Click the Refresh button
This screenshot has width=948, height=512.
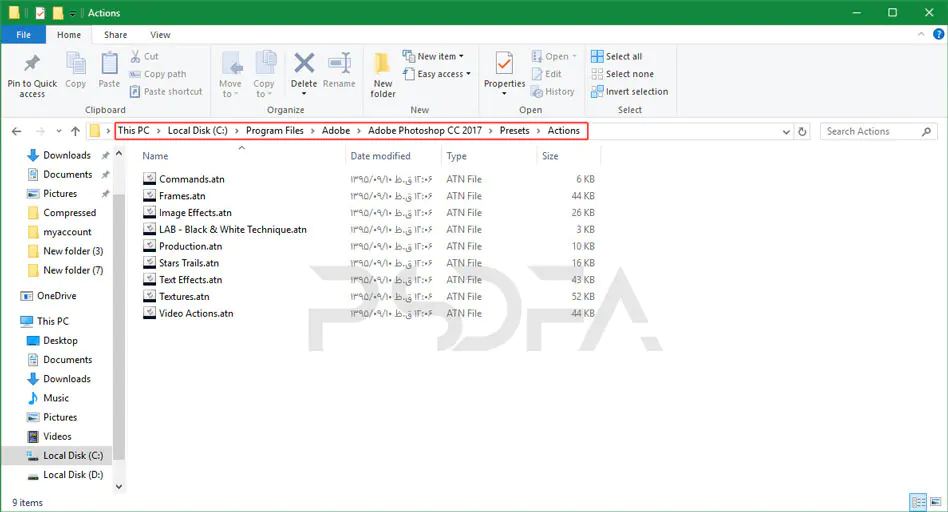802,131
